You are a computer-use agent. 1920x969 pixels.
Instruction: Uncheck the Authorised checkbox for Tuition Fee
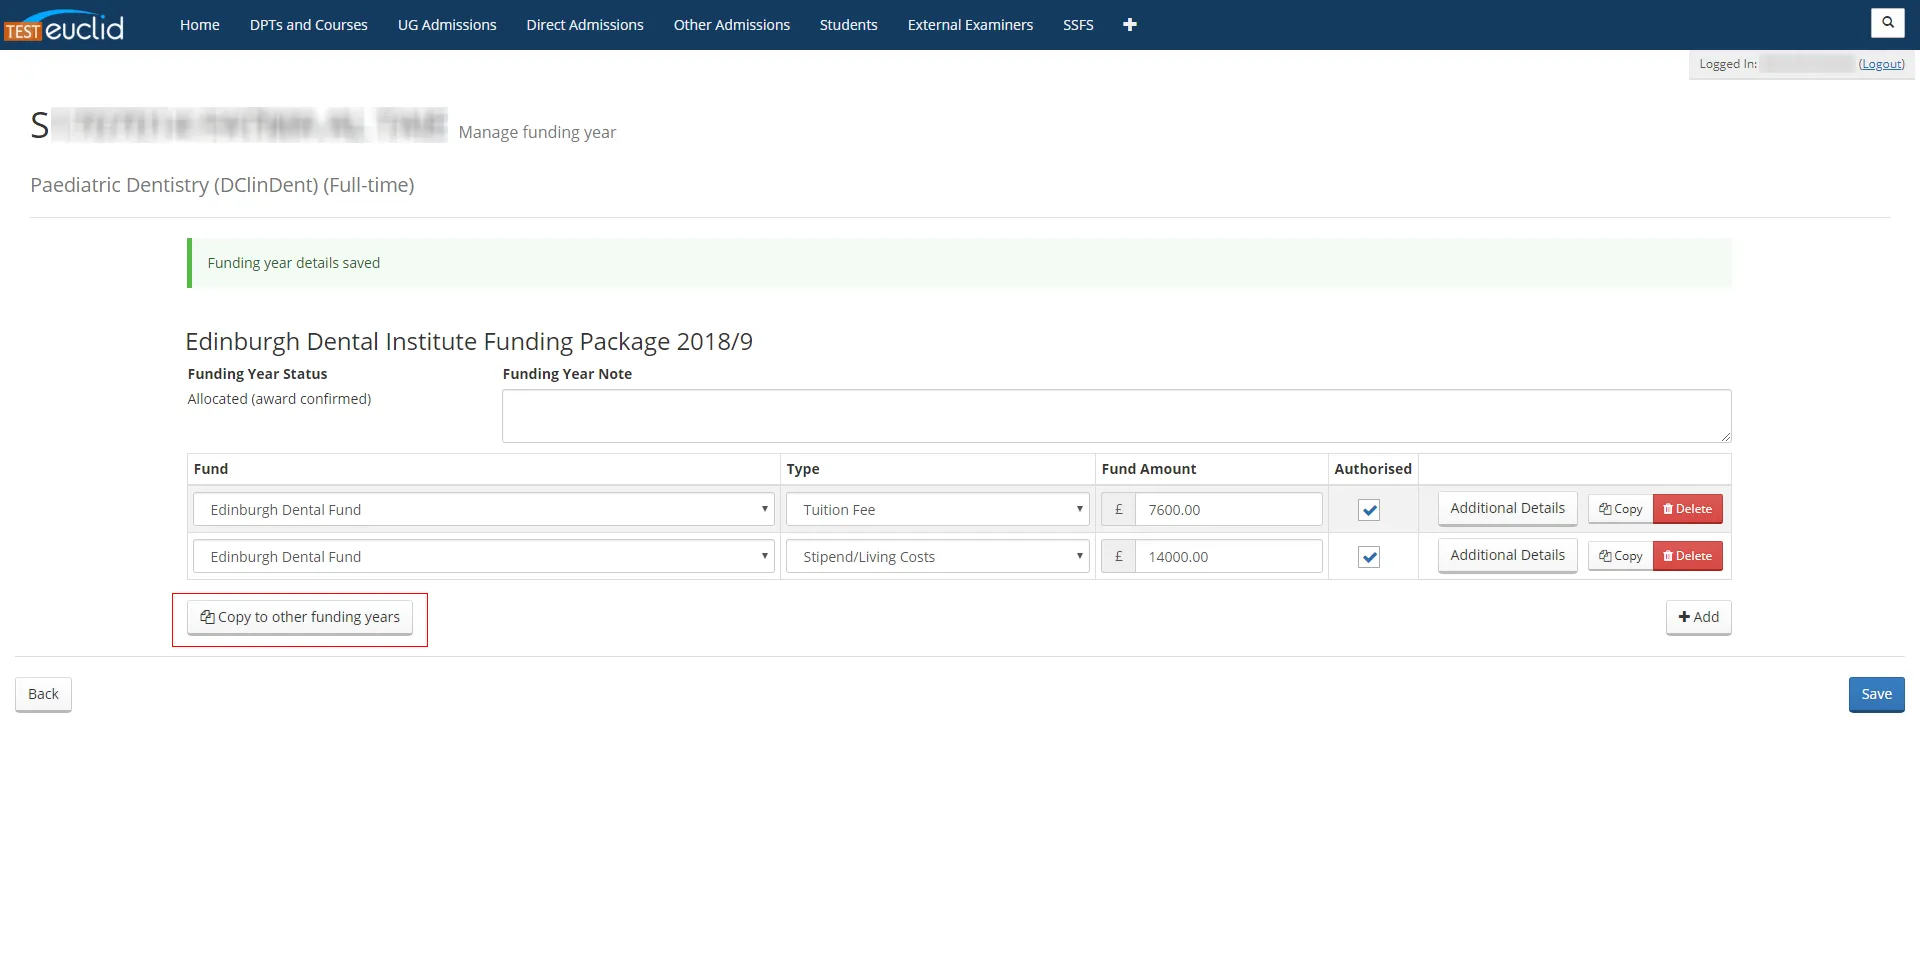click(1369, 510)
